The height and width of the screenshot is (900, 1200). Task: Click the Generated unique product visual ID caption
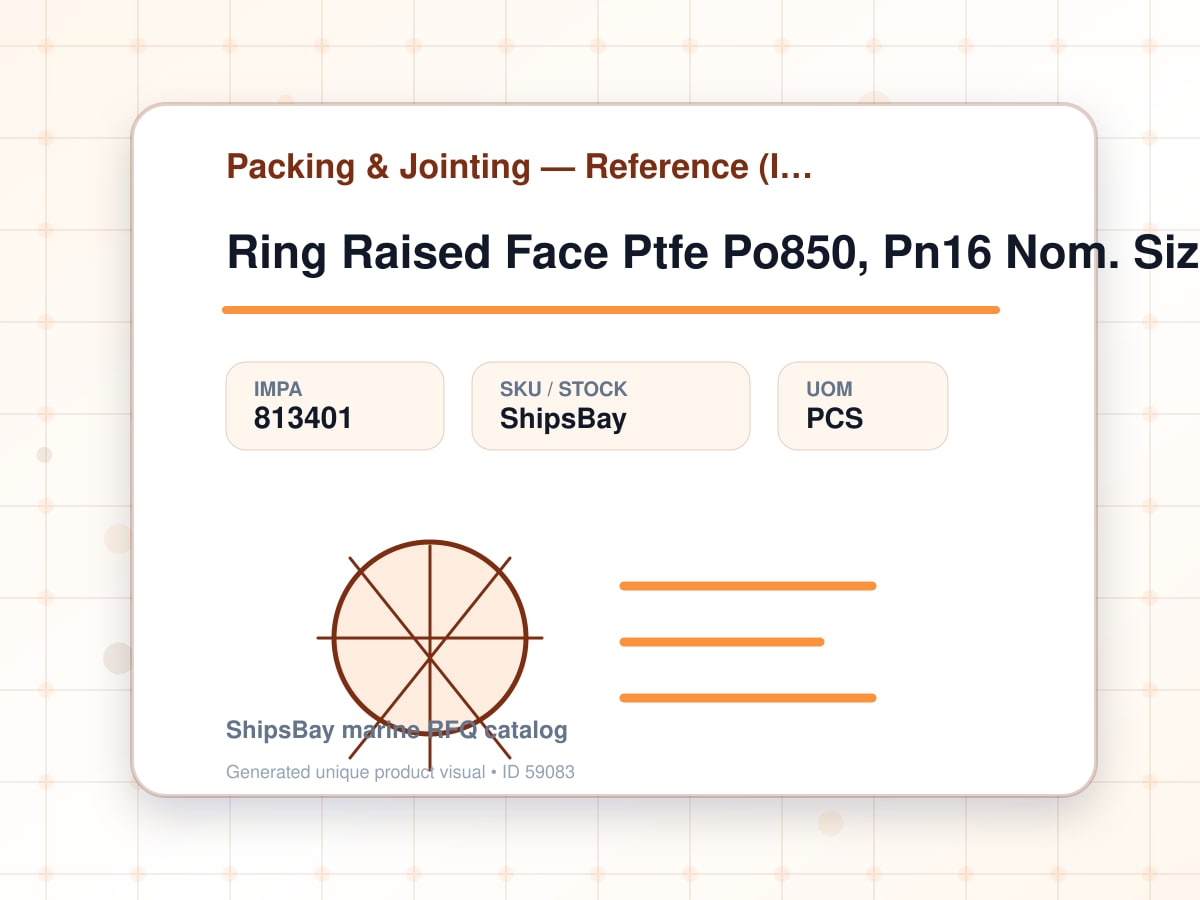click(400, 772)
